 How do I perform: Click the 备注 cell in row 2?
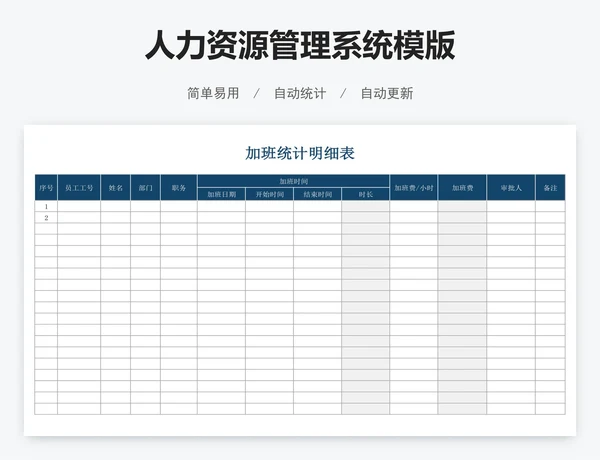551,217
